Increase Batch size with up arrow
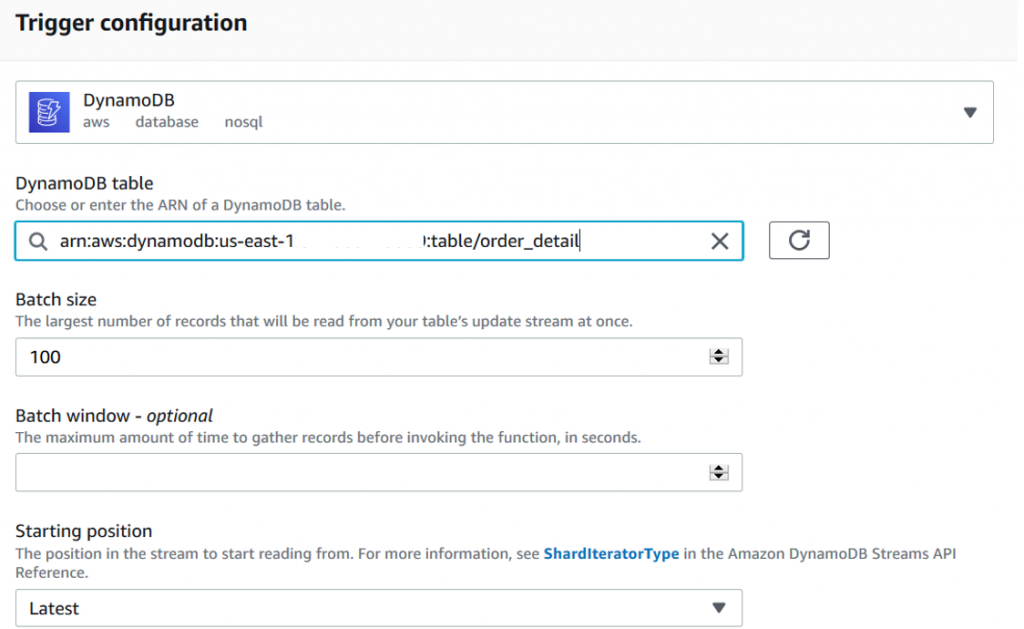 pos(718,353)
